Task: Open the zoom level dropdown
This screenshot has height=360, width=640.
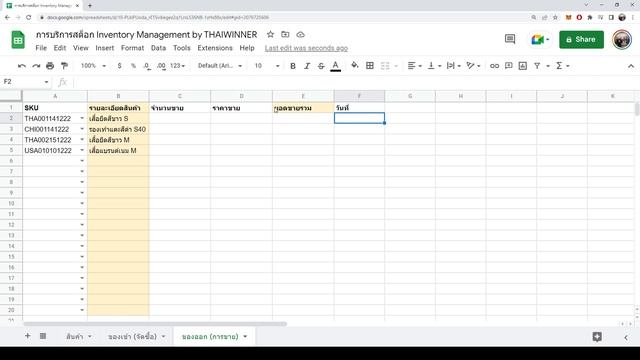Action: [93, 66]
